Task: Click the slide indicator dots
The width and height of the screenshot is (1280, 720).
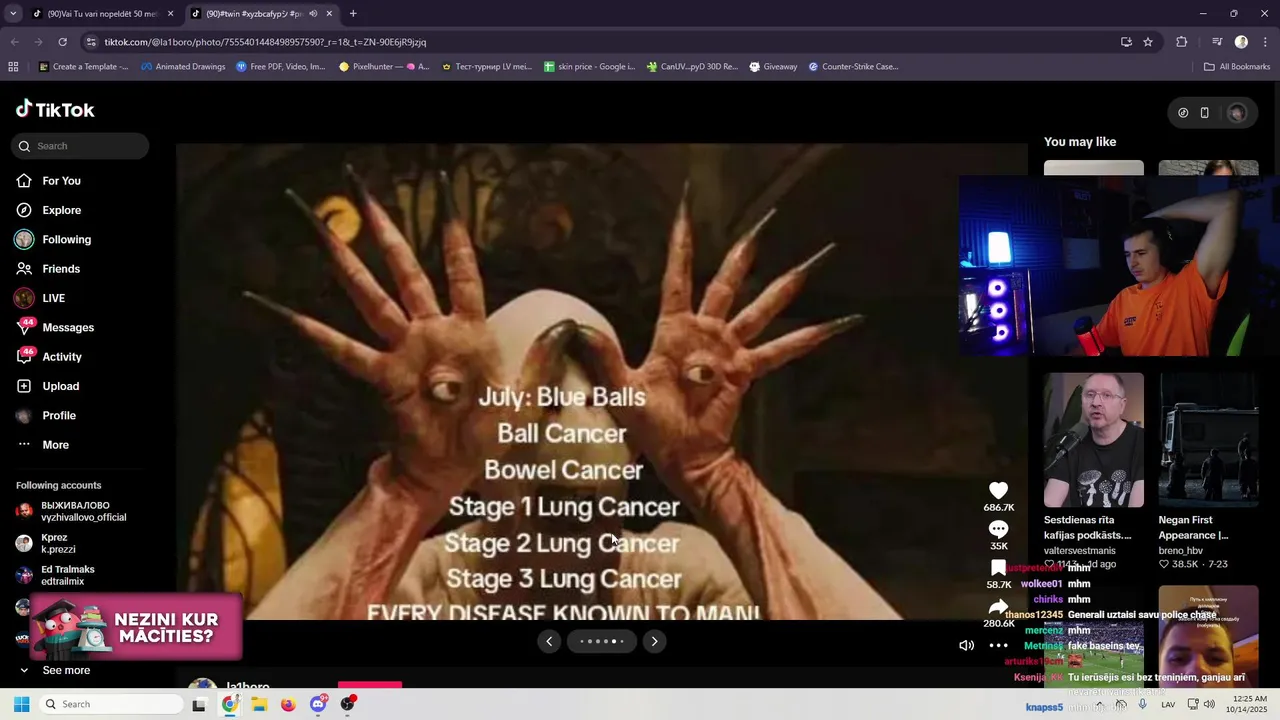Action: click(x=601, y=641)
